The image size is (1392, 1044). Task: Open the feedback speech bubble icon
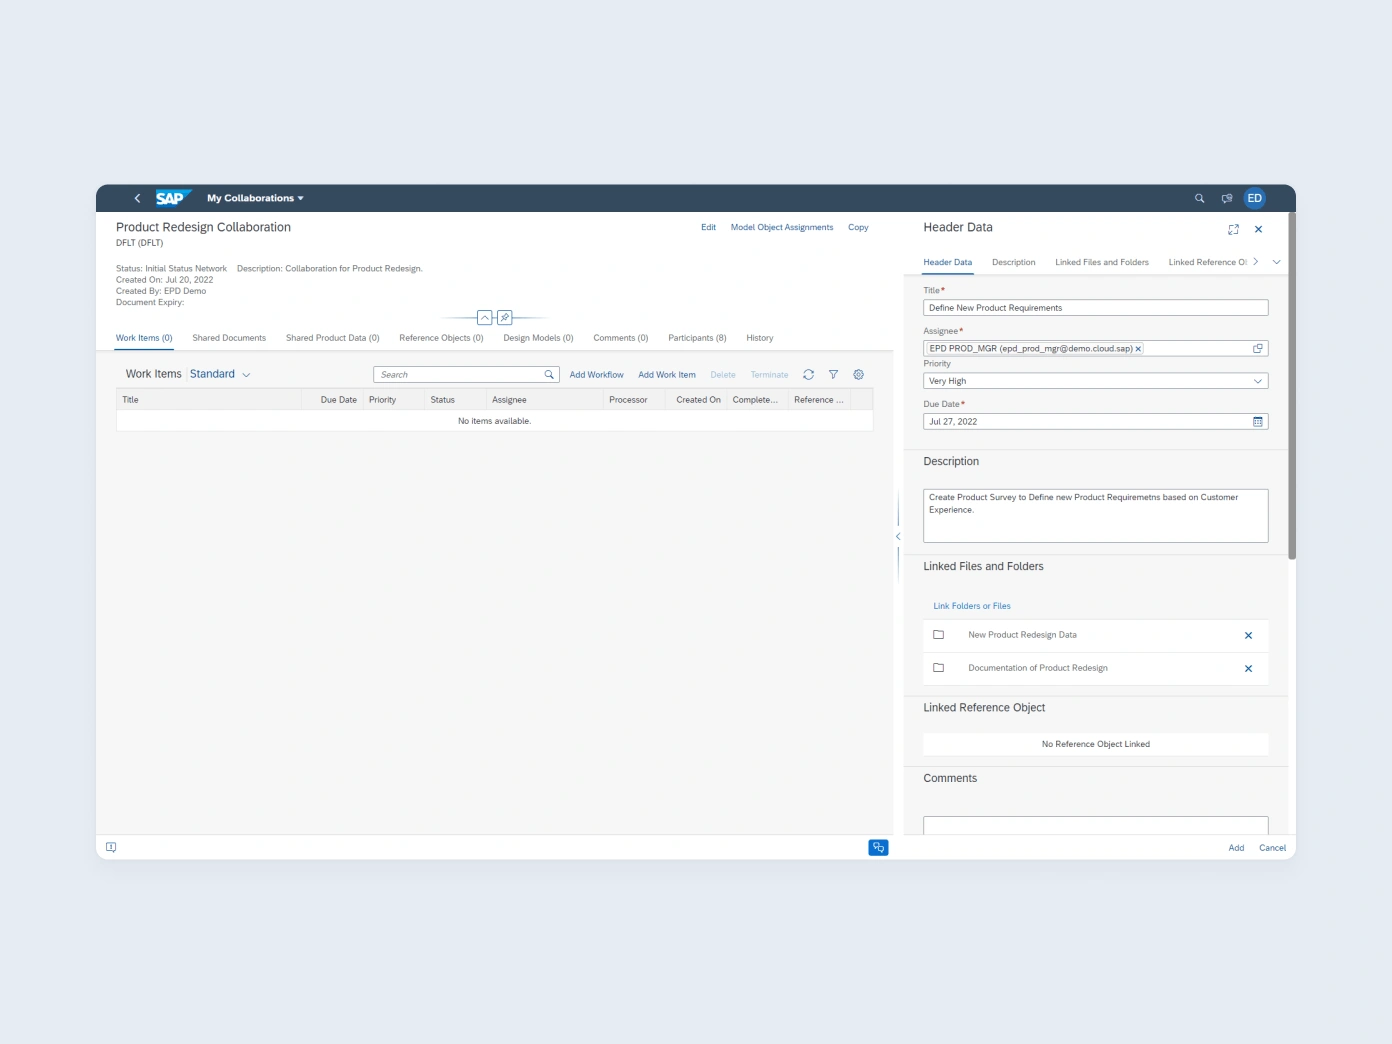coord(1227,198)
